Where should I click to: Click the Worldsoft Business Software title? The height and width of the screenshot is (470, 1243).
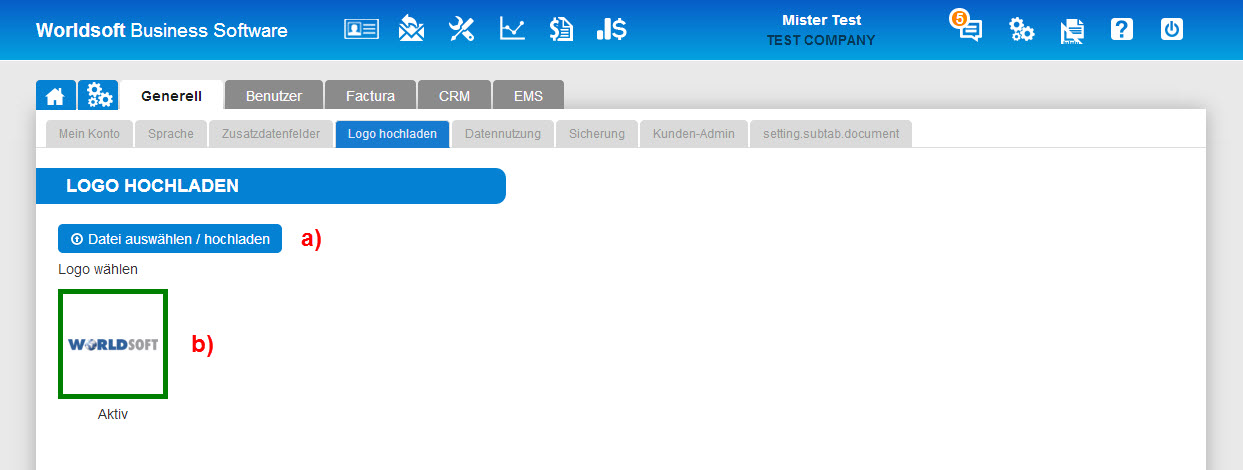pos(162,30)
